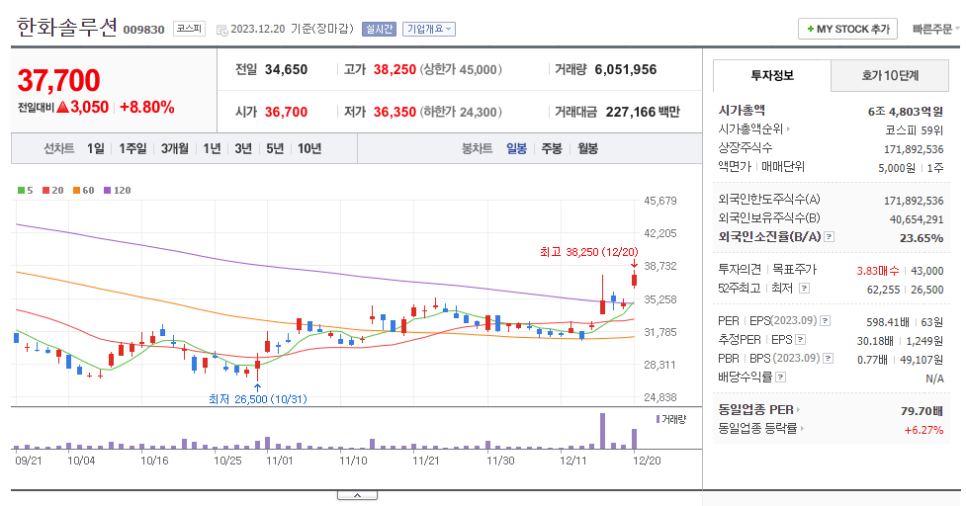
Task: Click the help icon beside 추정PER EPS
Action: tap(800, 340)
